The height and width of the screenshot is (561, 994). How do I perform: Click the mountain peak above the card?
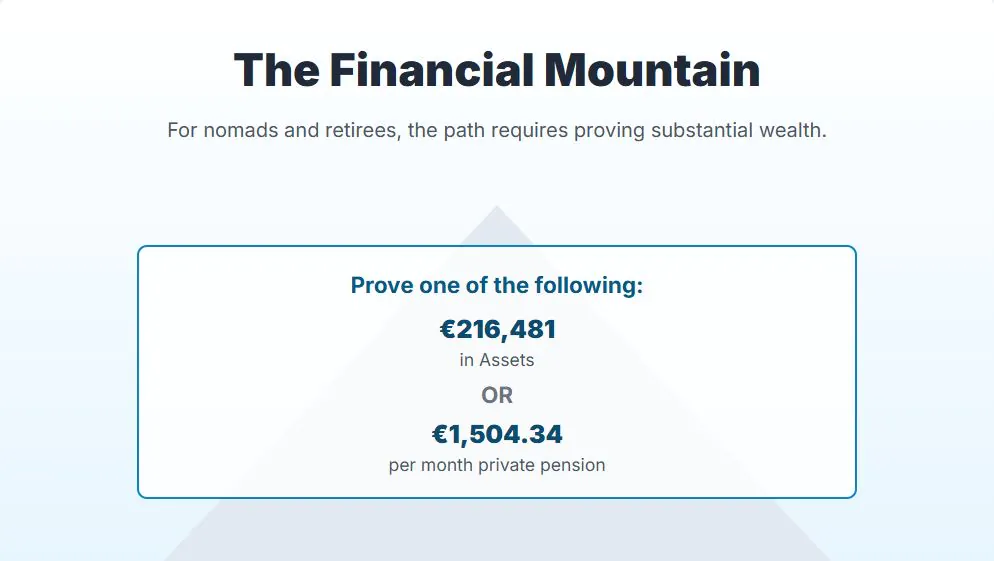pyautogui.click(x=496, y=224)
